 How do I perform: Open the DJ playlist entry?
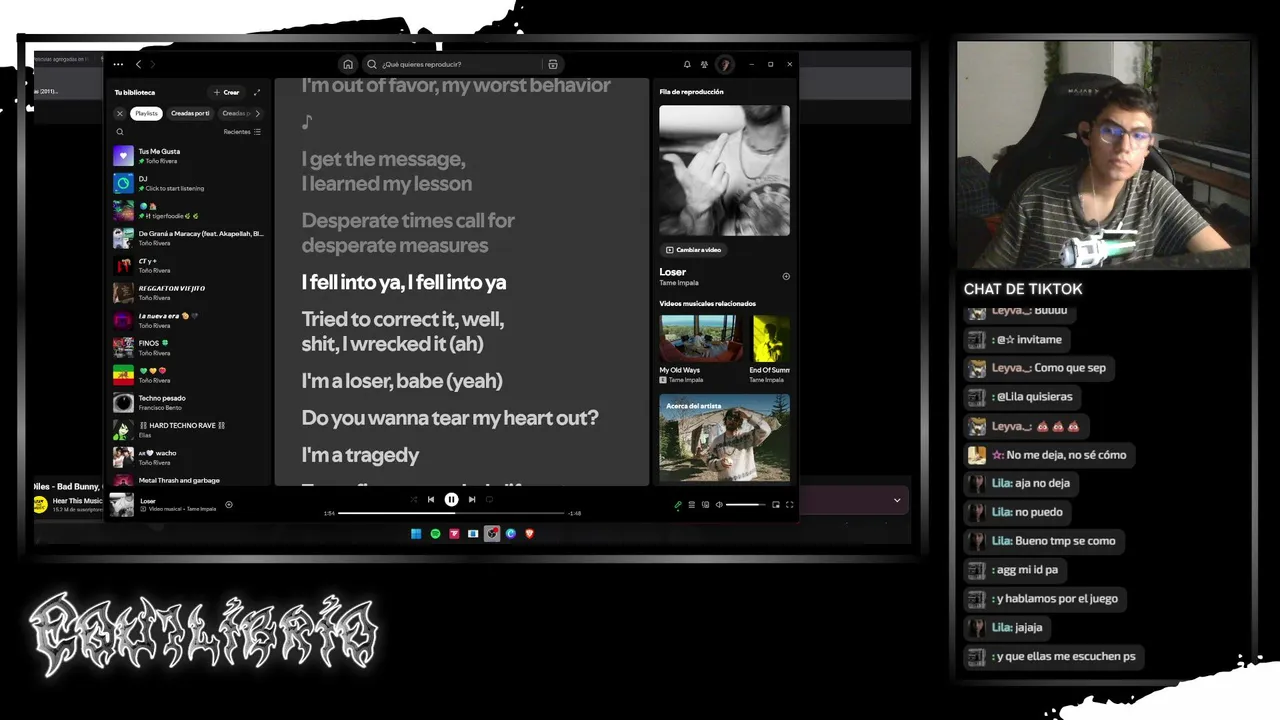188,183
